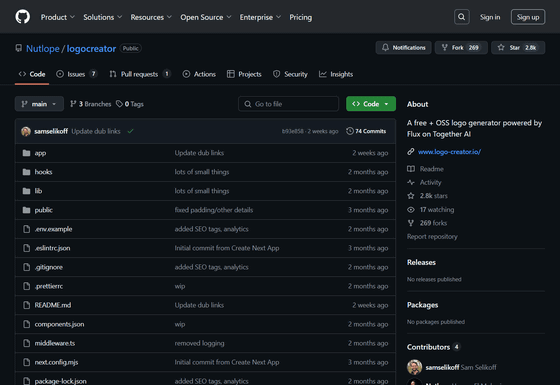The height and width of the screenshot is (385, 560).
Task: Click the Notifications bell icon
Action: 385,48
